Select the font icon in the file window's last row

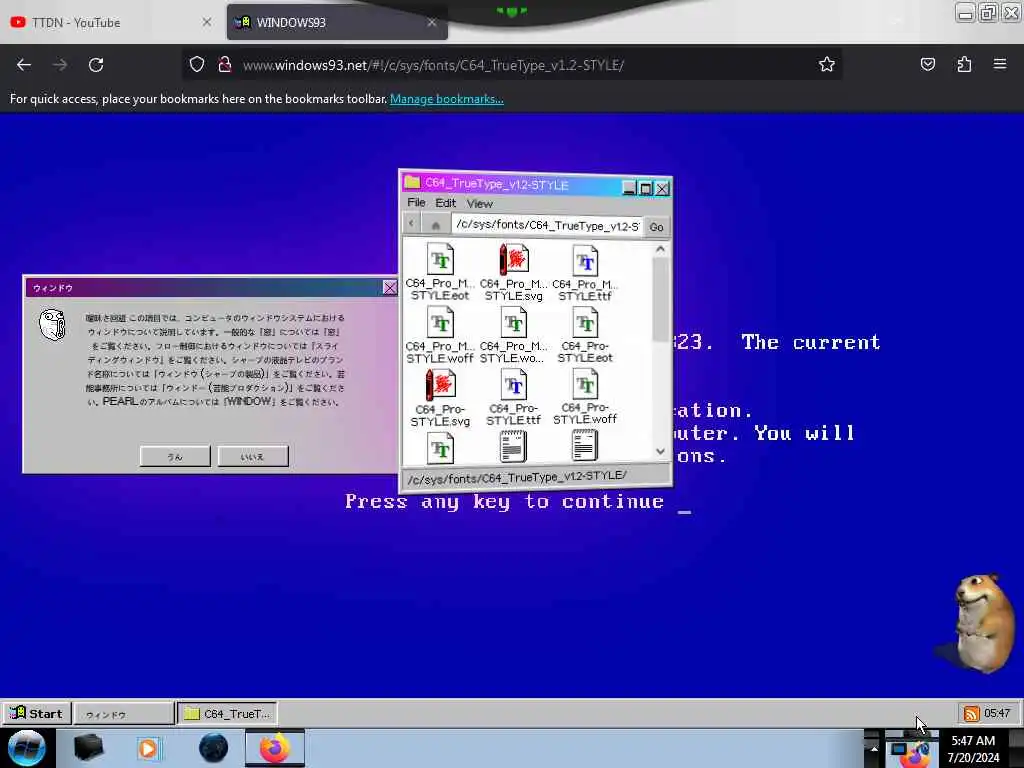[441, 447]
